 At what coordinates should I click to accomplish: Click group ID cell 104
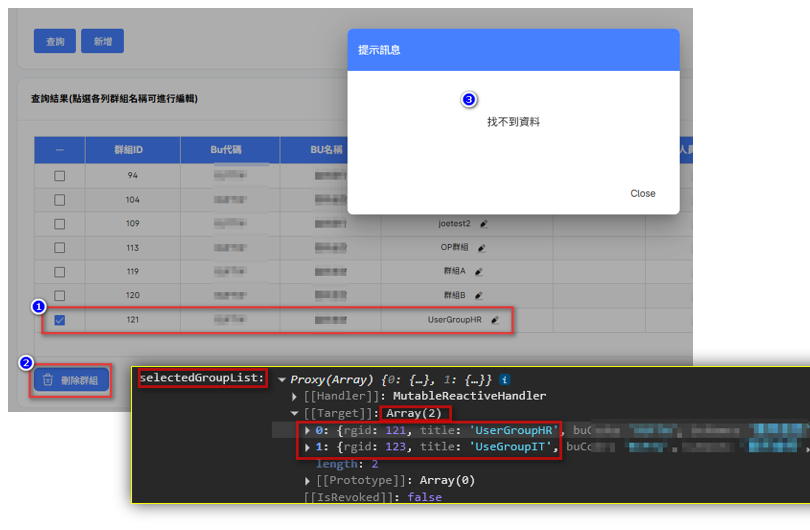[x=133, y=200]
